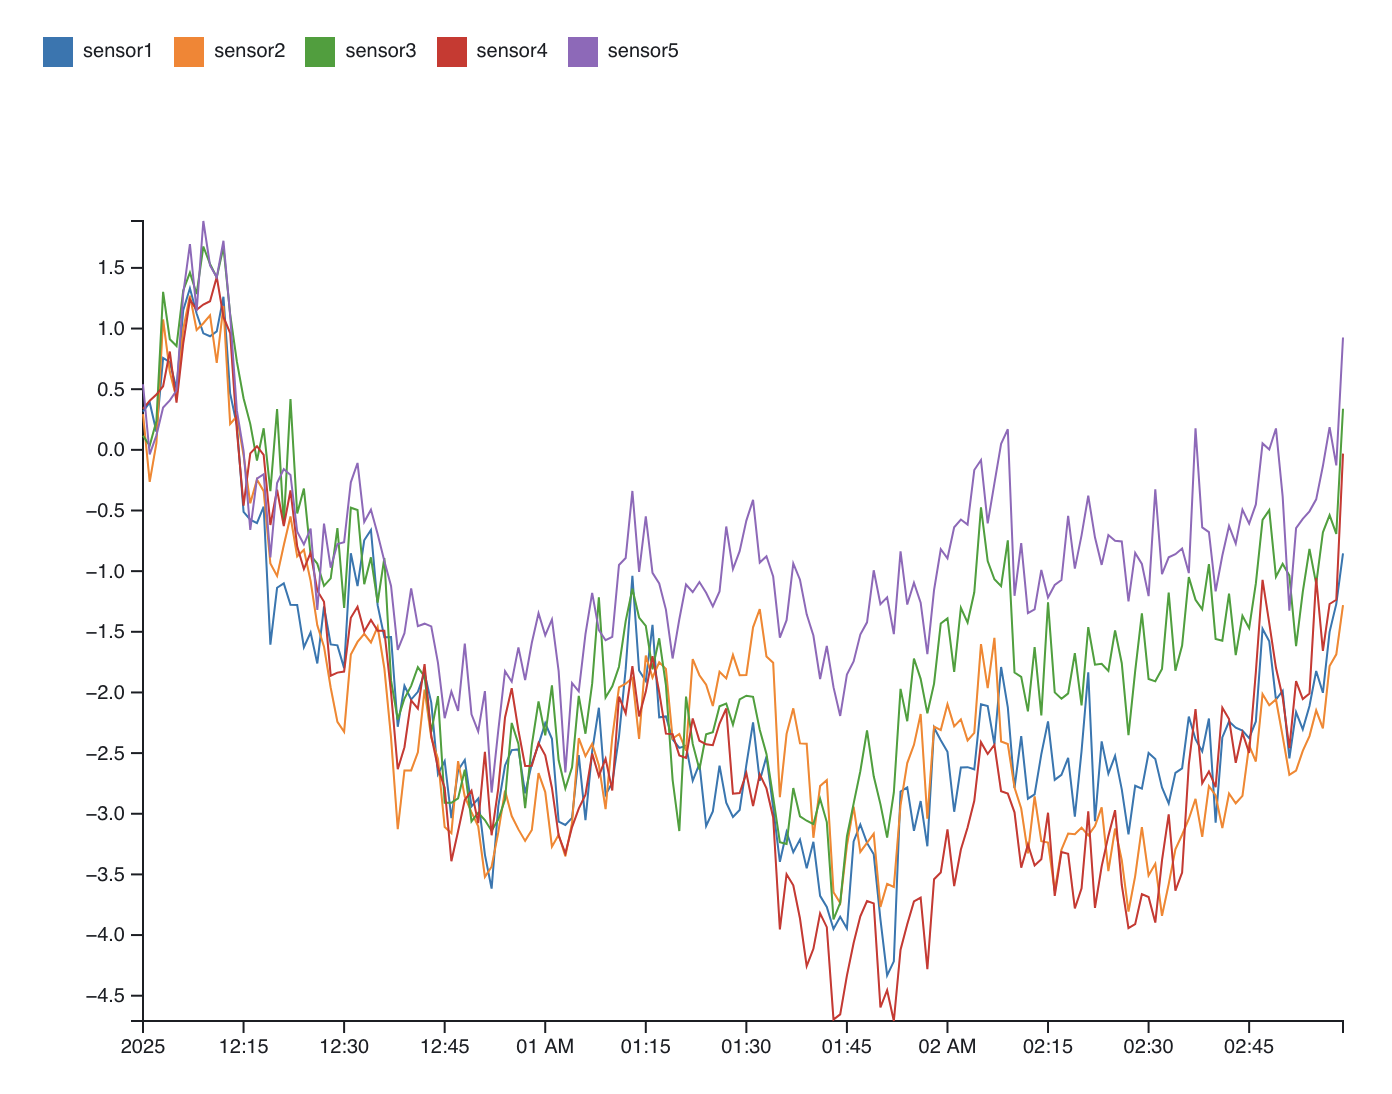This screenshot has height=1094, width=1392.
Task: Click the 01 AM x-axis label
Action: click(545, 1047)
